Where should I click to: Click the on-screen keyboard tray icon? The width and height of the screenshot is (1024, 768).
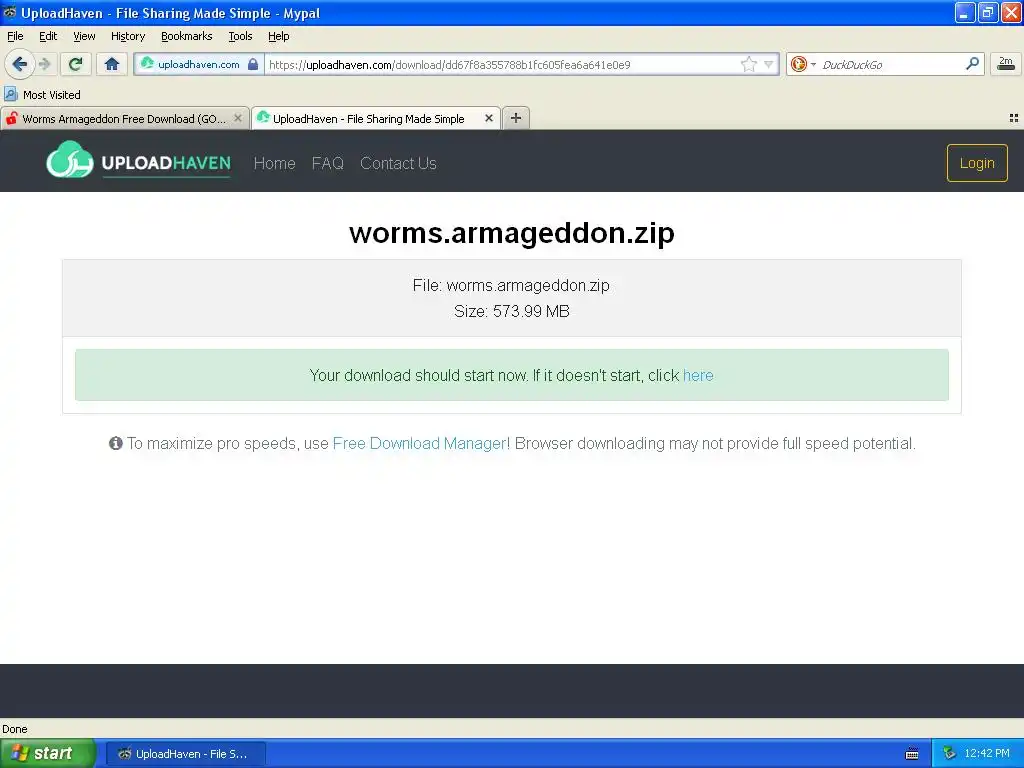tap(912, 754)
